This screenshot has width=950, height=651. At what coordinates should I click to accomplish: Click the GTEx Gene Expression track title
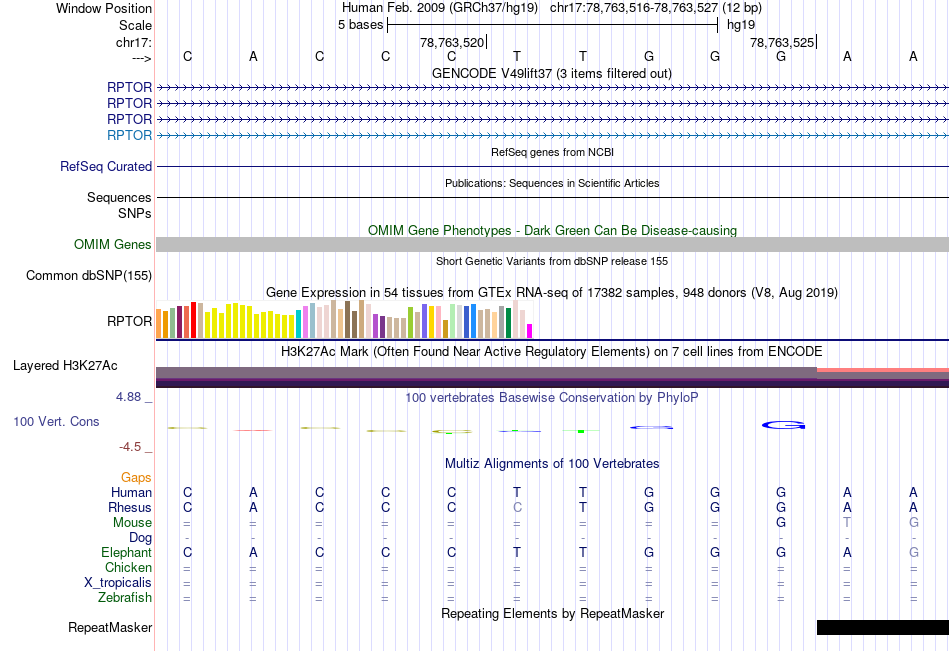click(552, 293)
